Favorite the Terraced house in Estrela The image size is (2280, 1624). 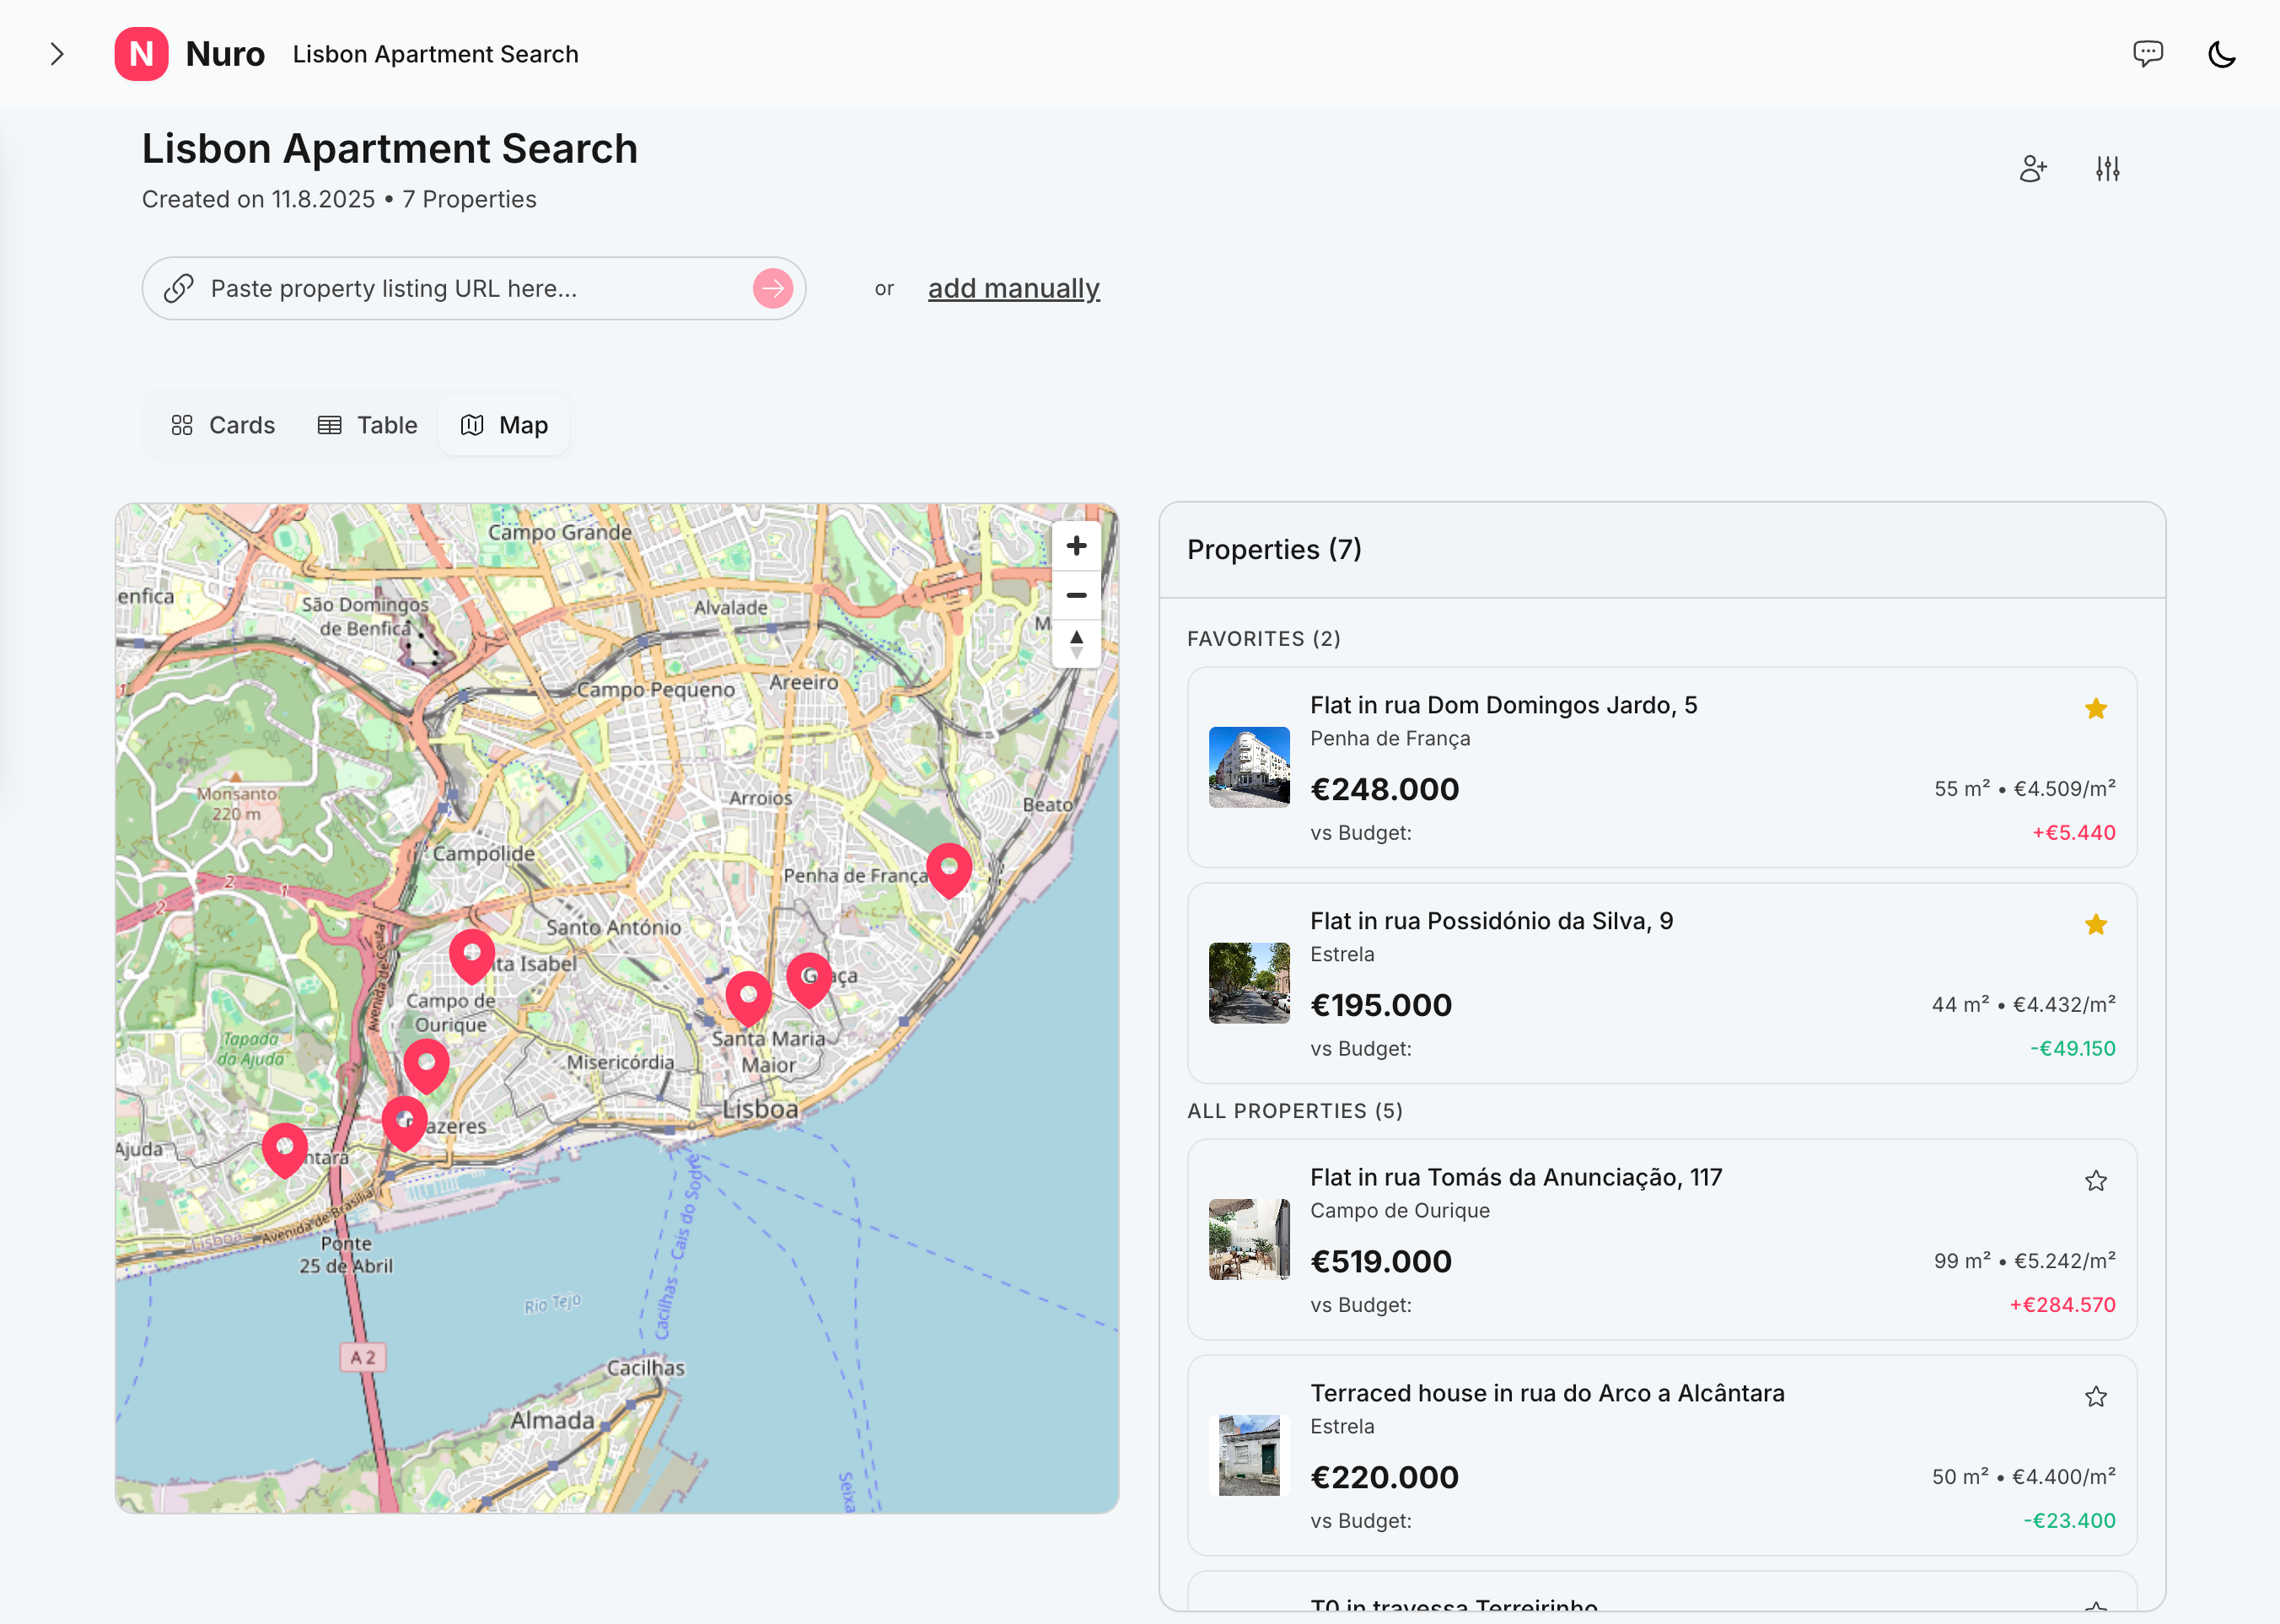2096,1396
